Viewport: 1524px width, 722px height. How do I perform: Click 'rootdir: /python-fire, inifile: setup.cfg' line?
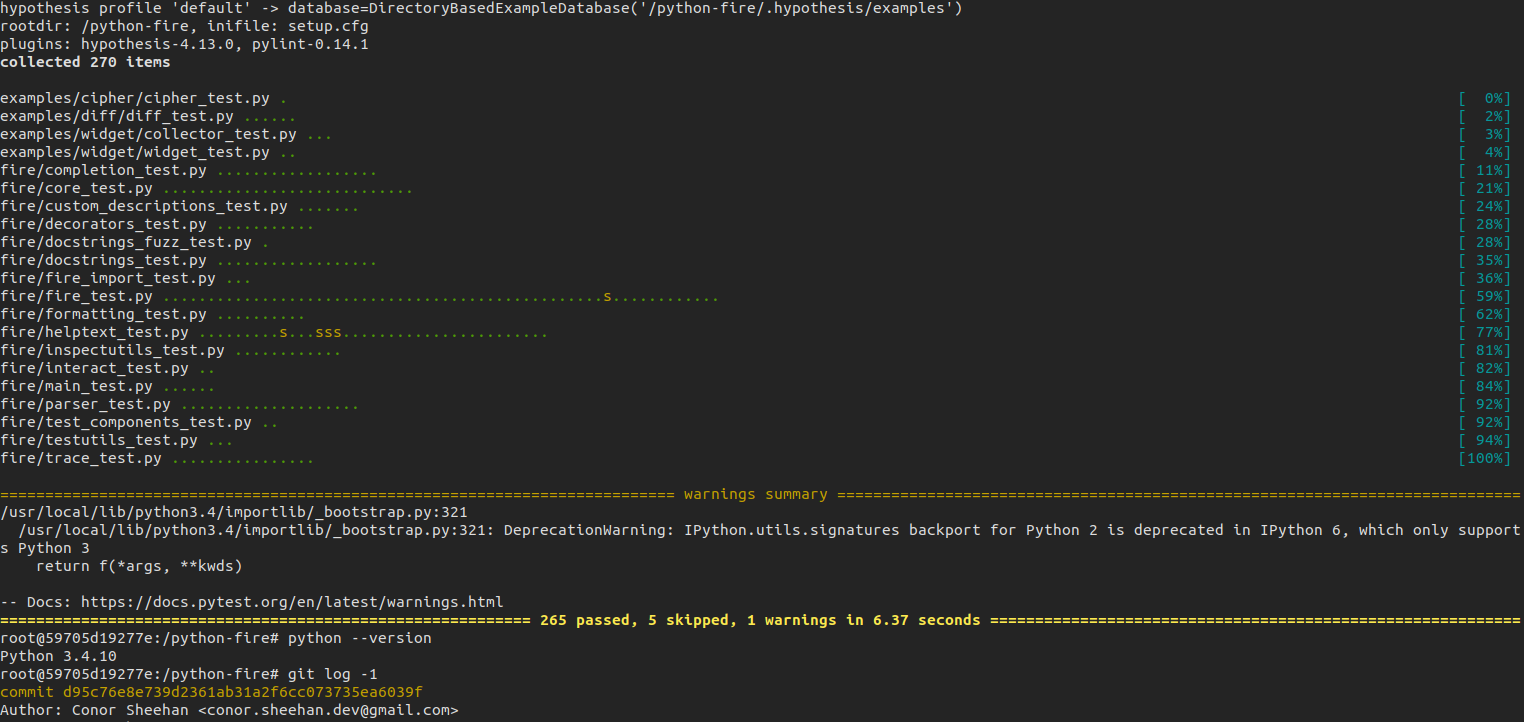[184, 26]
